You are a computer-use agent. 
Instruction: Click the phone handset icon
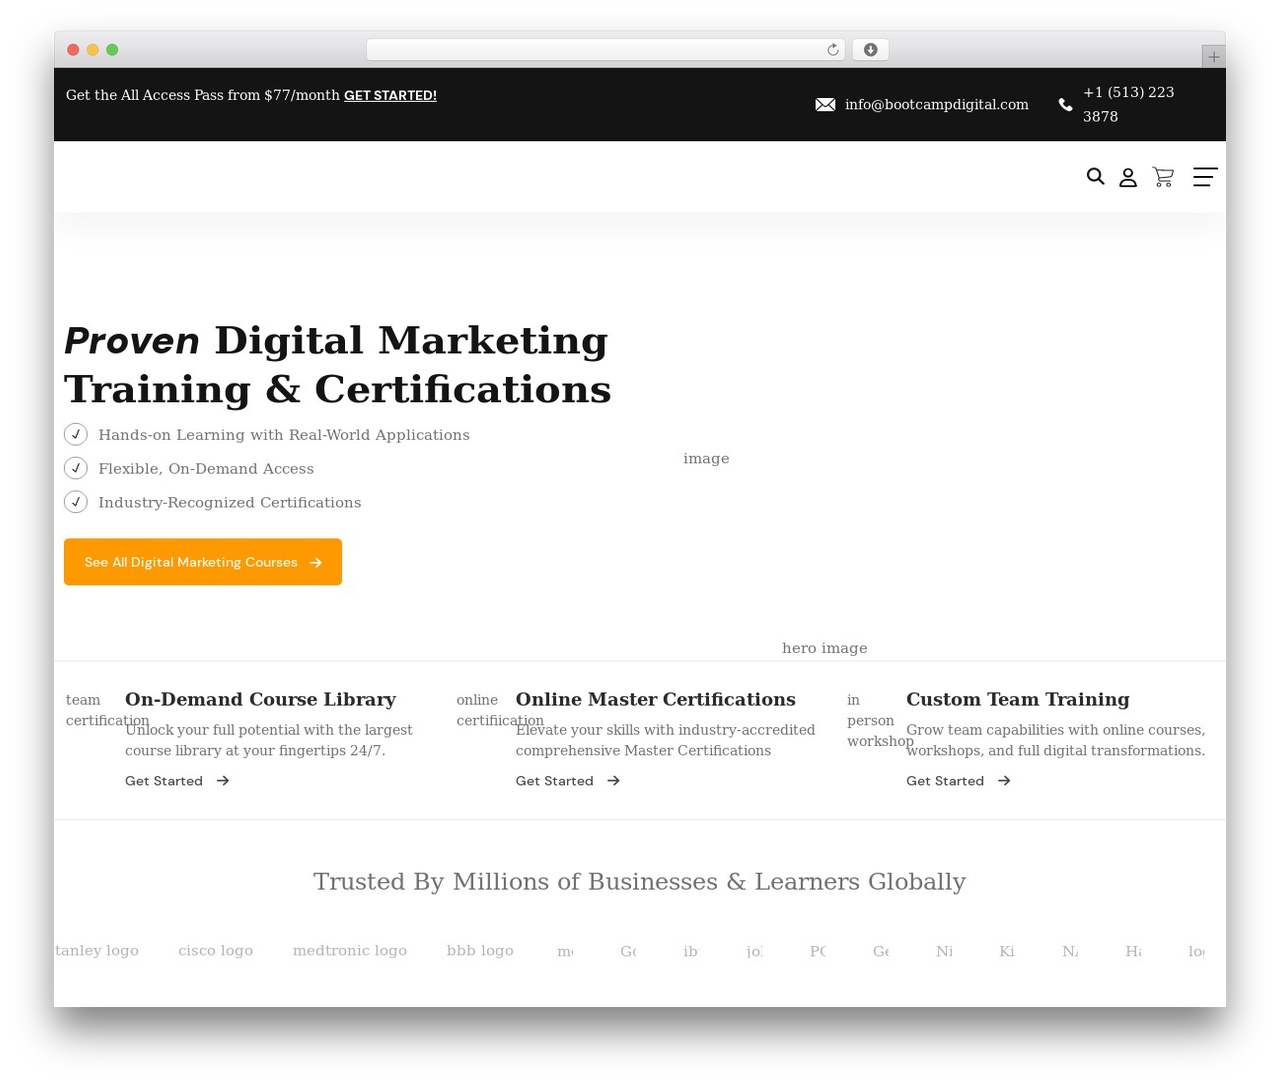click(x=1065, y=105)
